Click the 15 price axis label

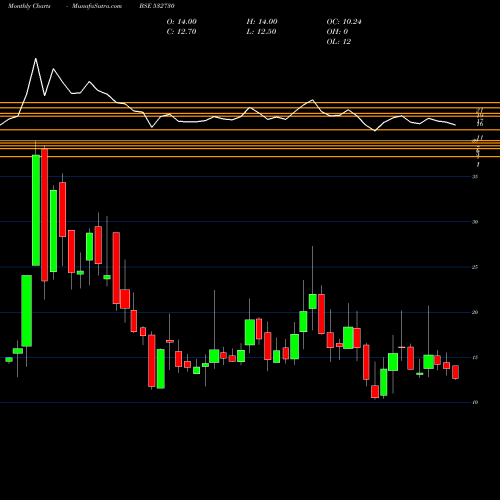coord(475,358)
